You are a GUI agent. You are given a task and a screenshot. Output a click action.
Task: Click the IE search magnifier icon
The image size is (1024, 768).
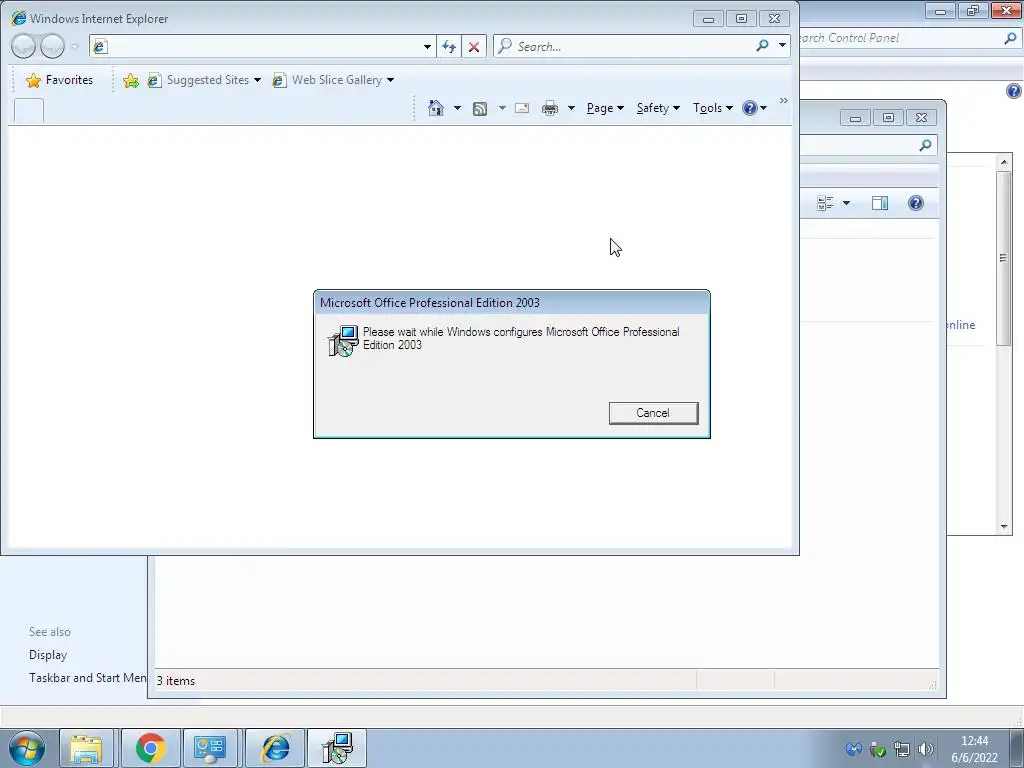tap(762, 46)
